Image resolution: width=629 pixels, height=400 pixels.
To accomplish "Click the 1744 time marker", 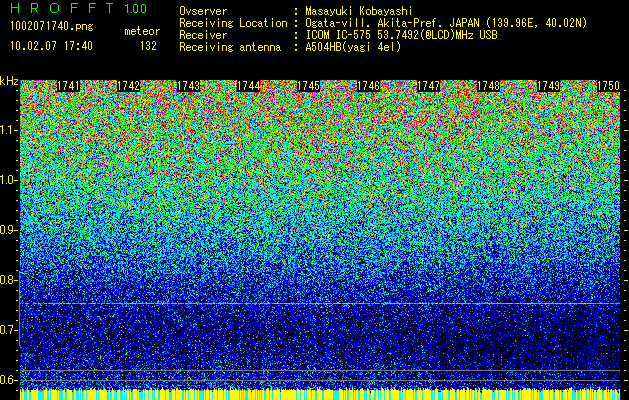I will click(249, 86).
